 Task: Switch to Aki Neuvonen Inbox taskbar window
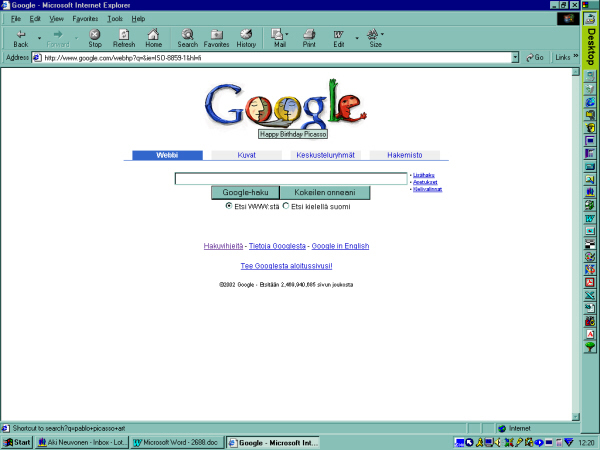pyautogui.click(x=82, y=442)
